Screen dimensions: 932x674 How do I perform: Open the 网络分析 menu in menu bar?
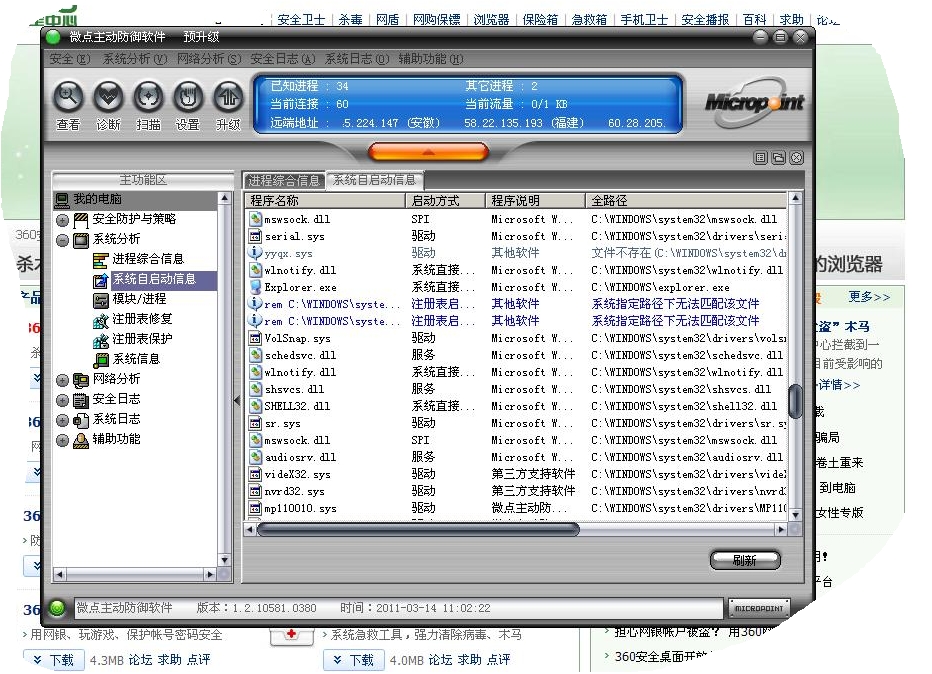click(209, 59)
